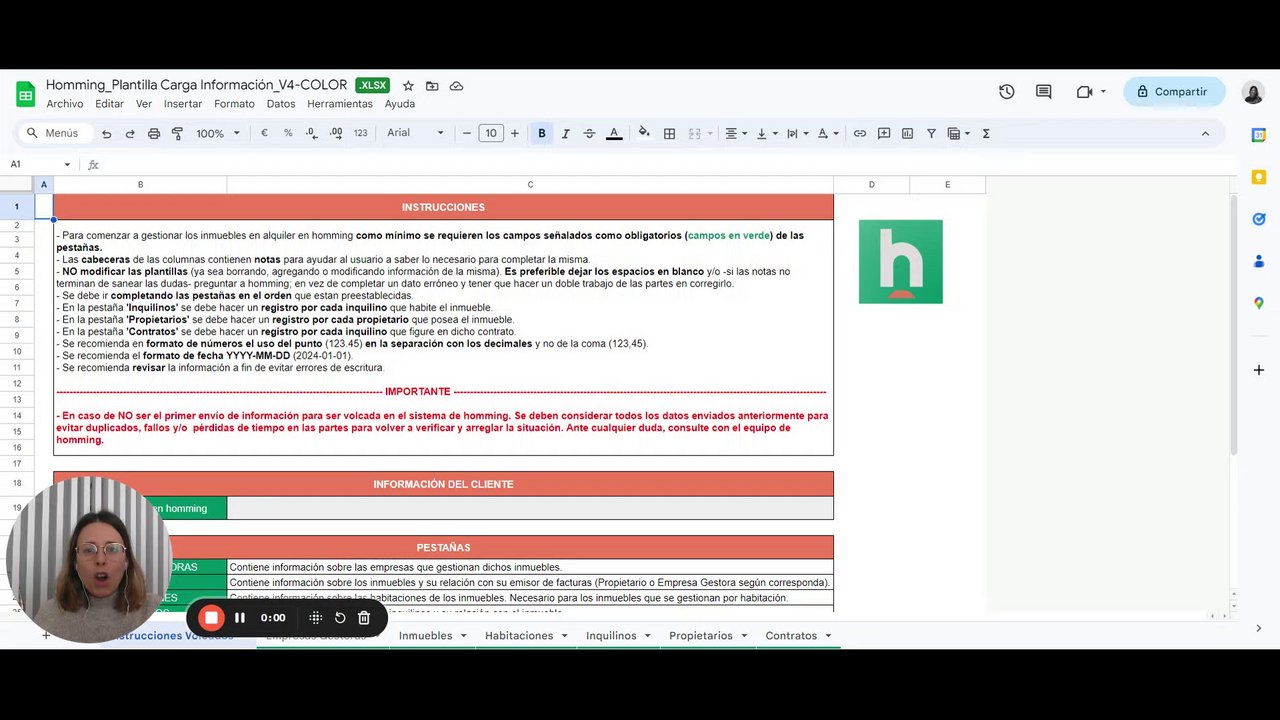This screenshot has width=1280, height=720.
Task: Switch to the Inmuebles sheet tab
Action: click(x=426, y=635)
